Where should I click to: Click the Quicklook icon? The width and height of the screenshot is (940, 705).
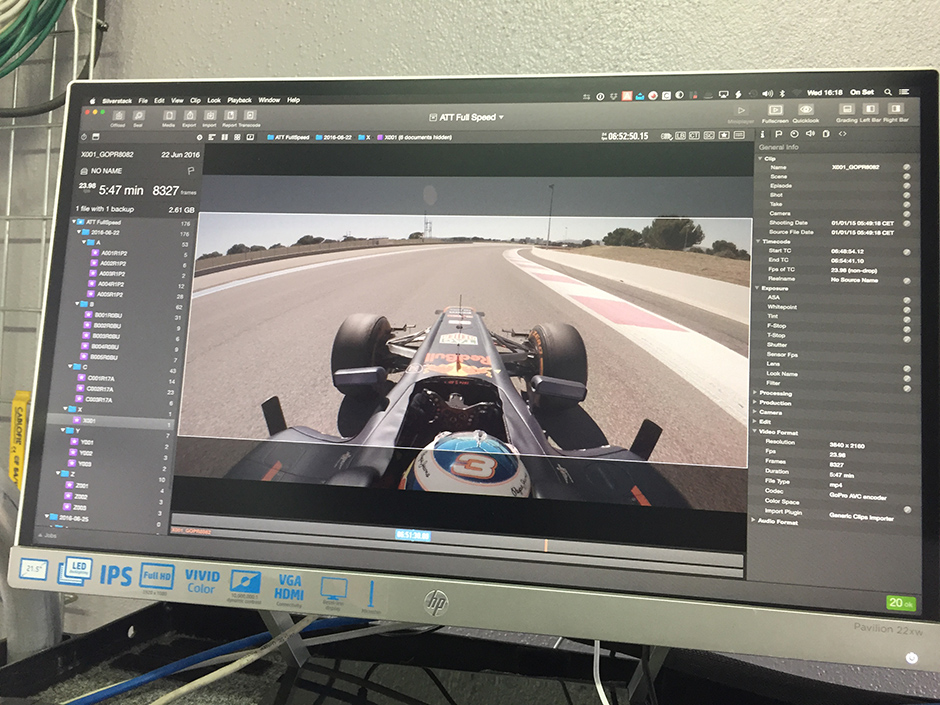(x=806, y=110)
